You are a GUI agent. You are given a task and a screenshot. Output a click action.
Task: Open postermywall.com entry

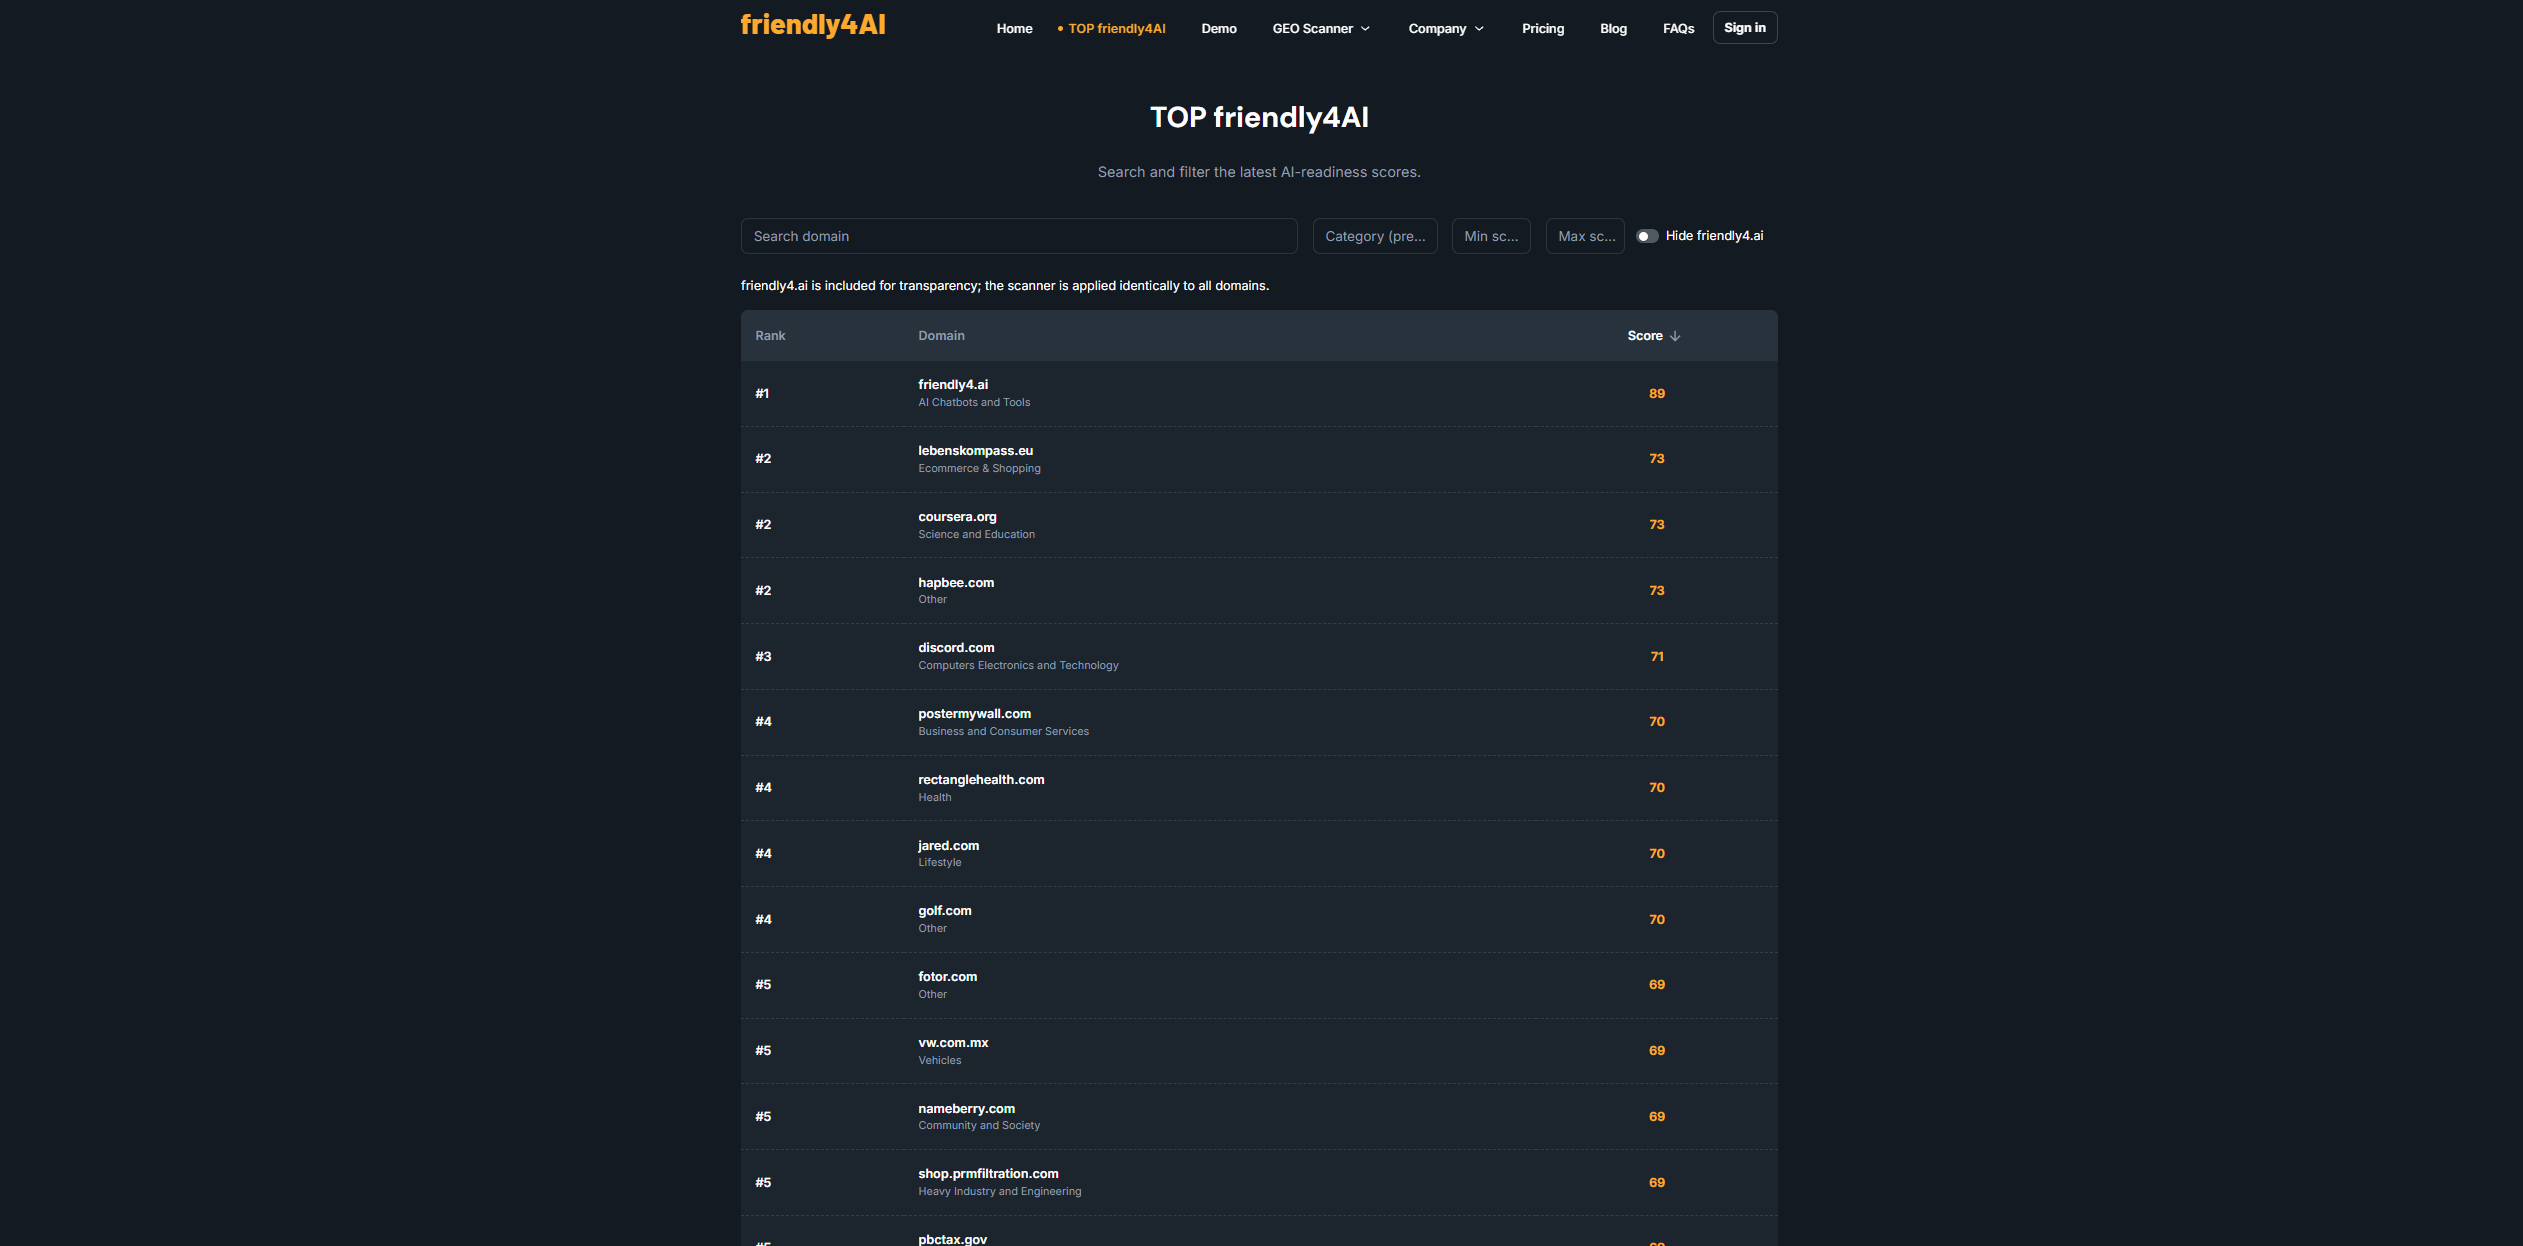[974, 714]
